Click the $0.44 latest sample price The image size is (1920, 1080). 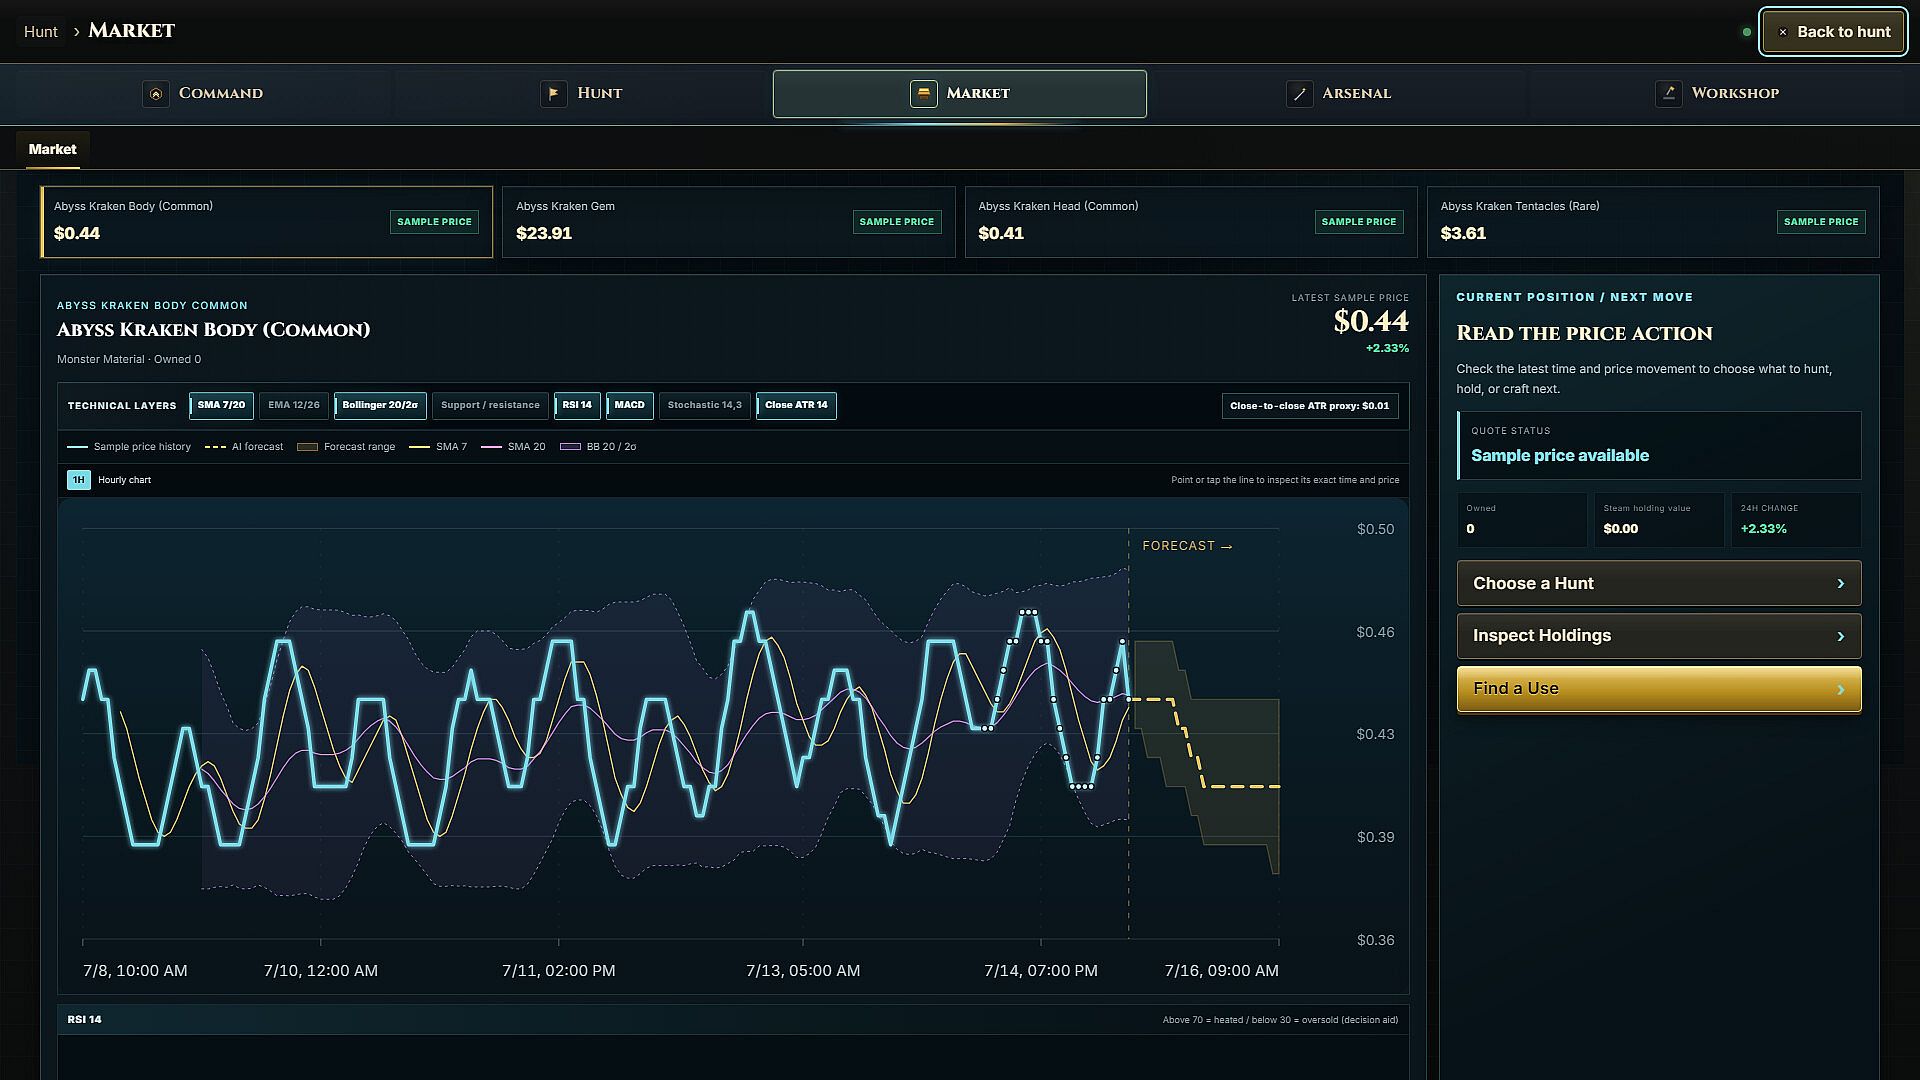pos(1371,321)
